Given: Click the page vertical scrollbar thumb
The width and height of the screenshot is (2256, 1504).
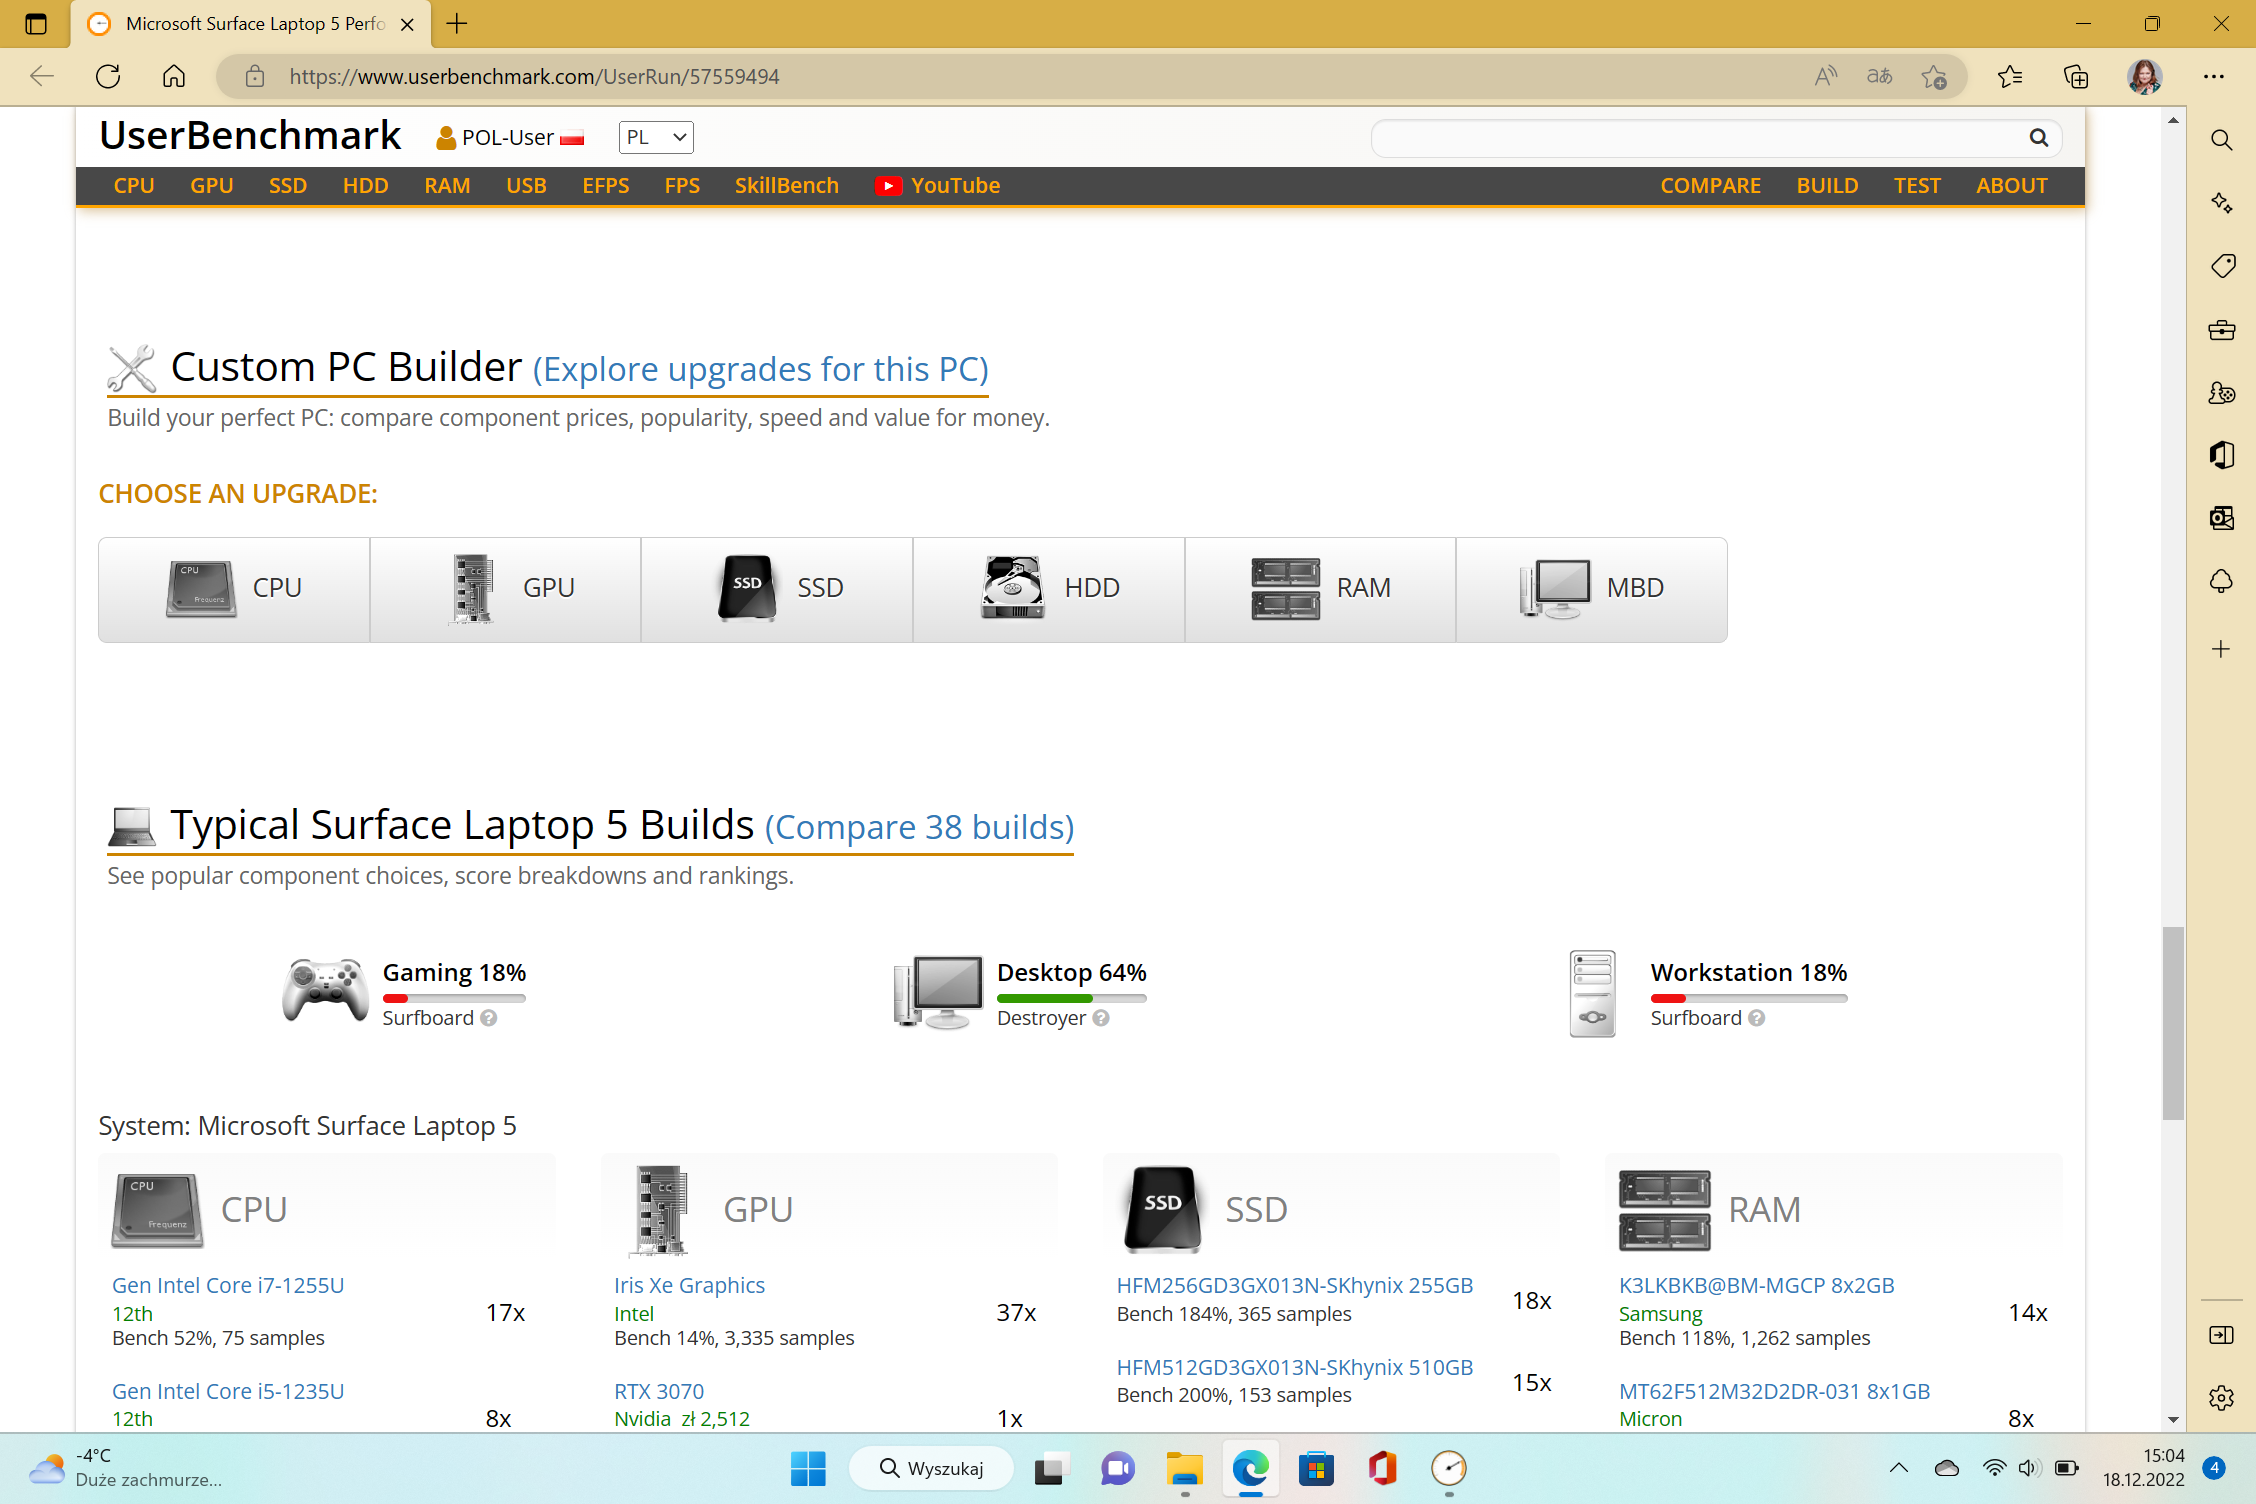Looking at the screenshot, I should point(2173,1023).
